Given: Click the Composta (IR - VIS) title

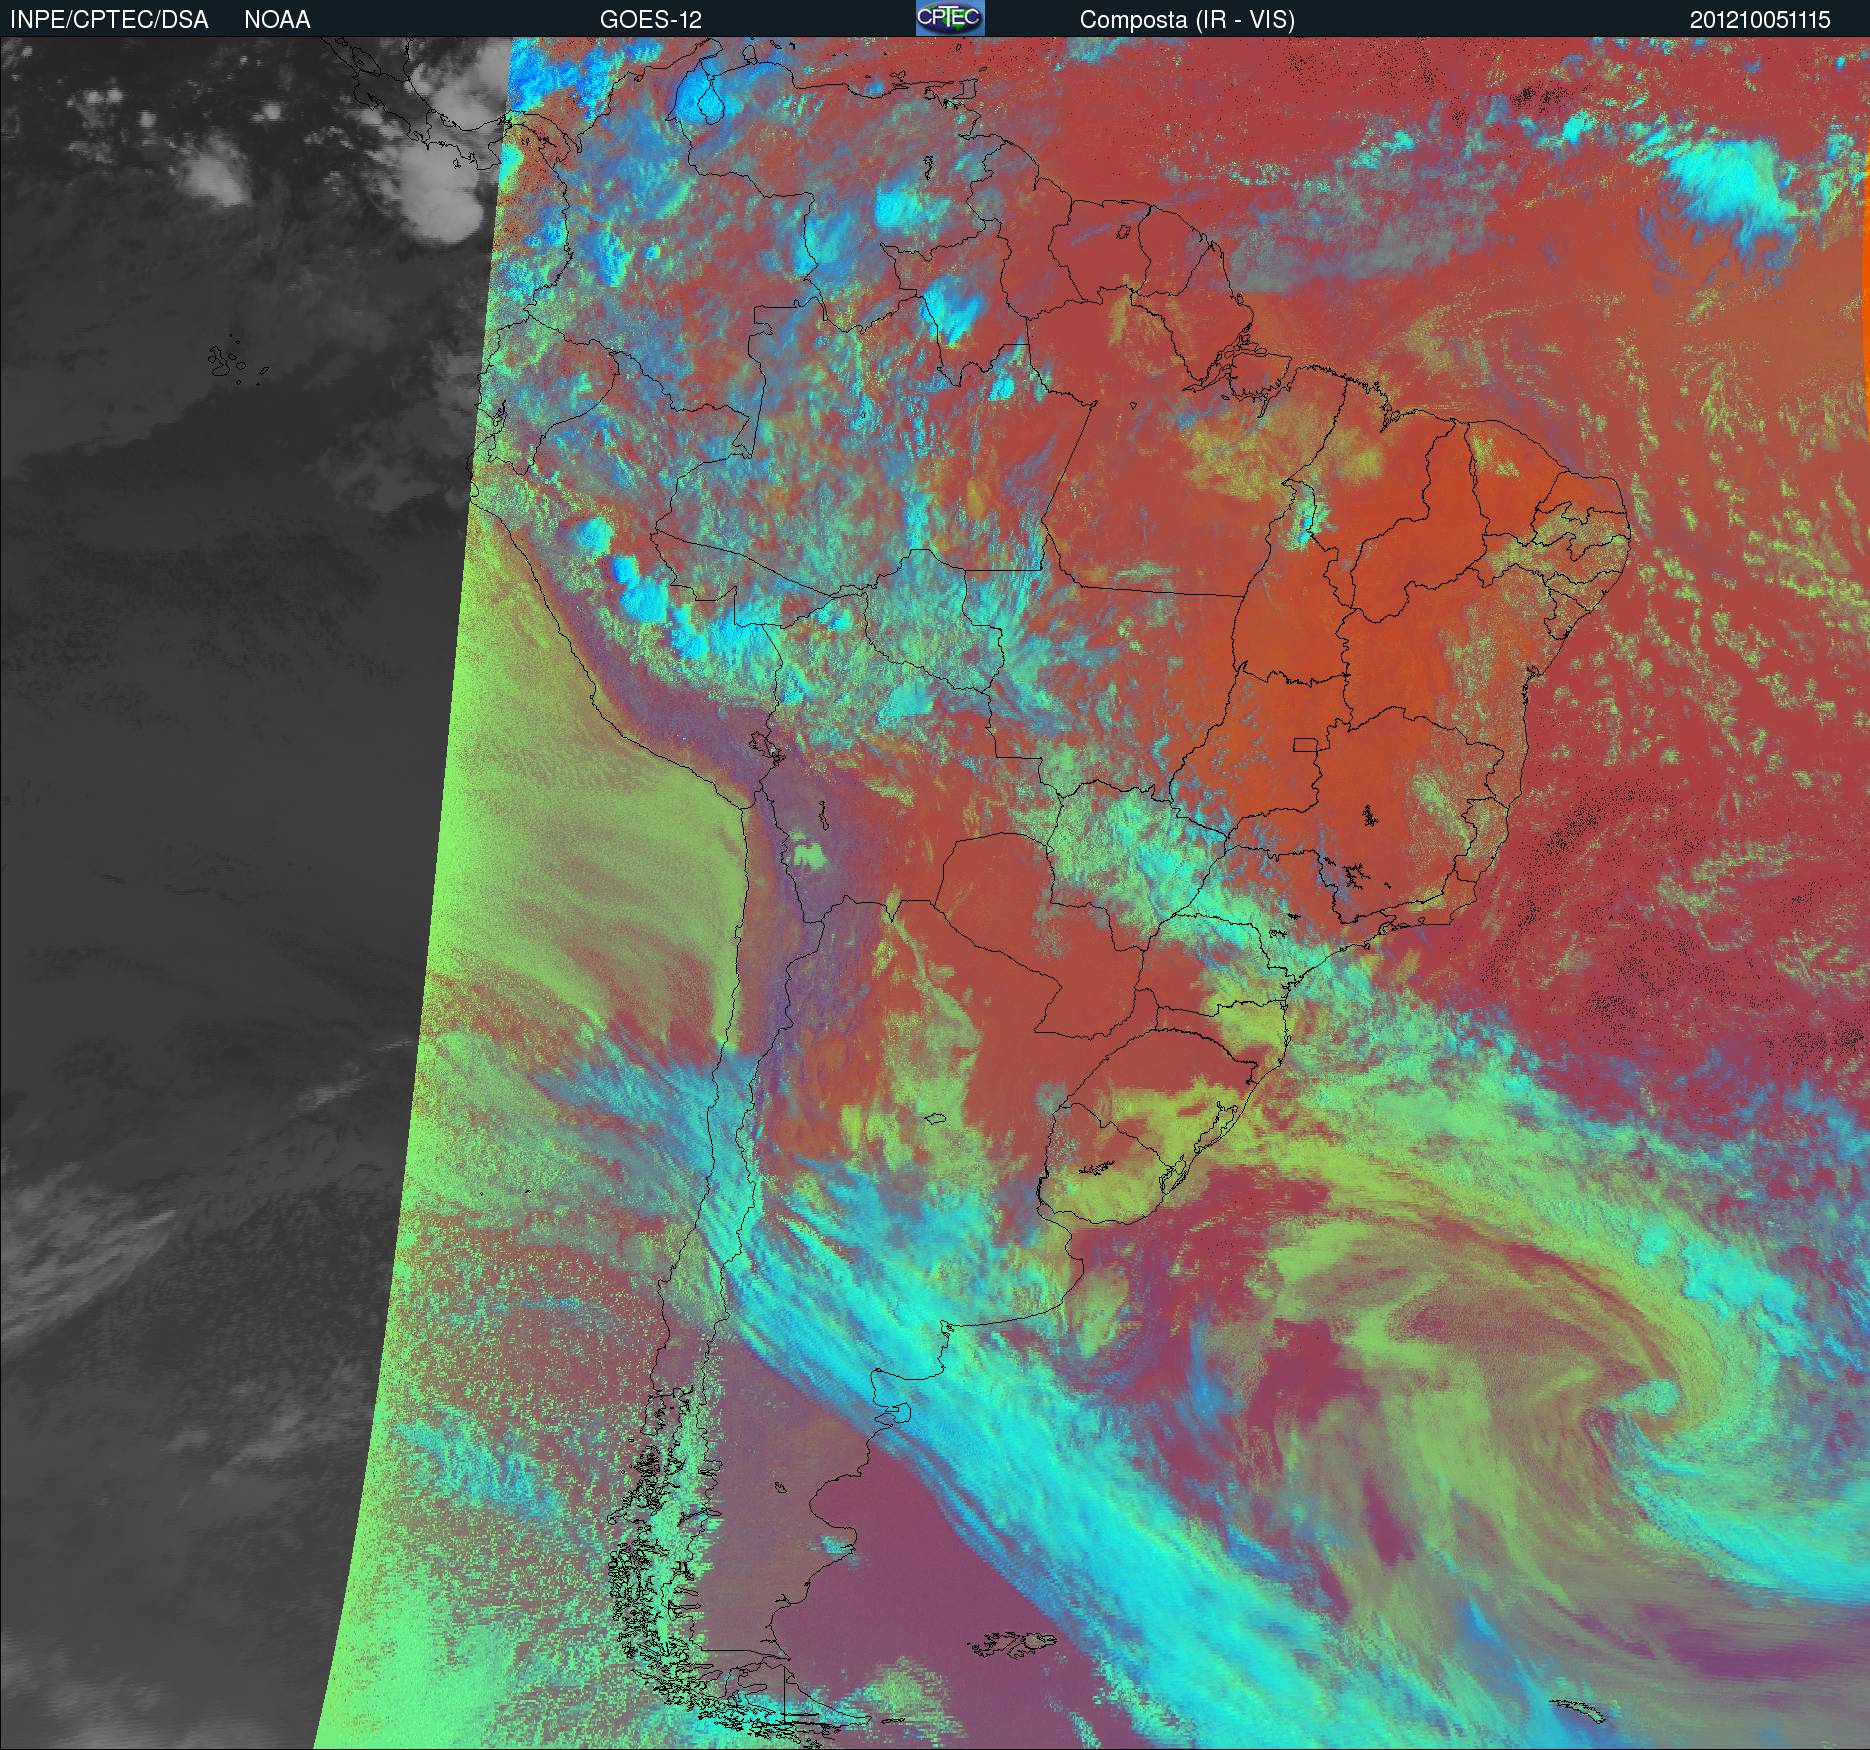Looking at the screenshot, I should 1187,20.
